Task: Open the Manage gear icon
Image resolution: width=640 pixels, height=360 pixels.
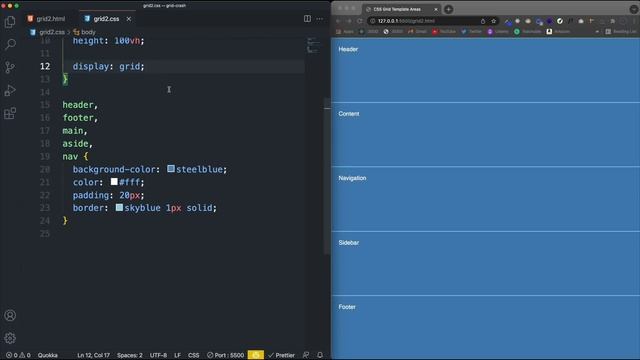Action: tap(10, 338)
